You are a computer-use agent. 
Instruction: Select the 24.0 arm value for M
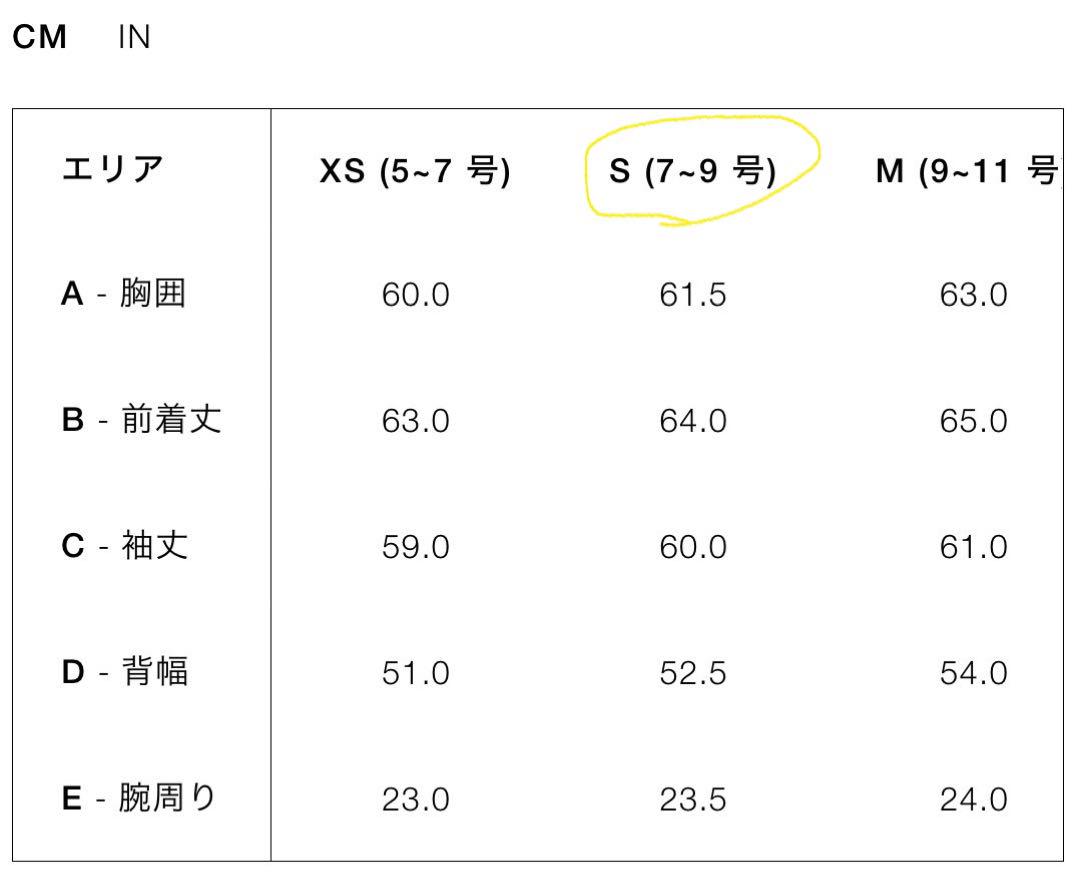click(974, 800)
